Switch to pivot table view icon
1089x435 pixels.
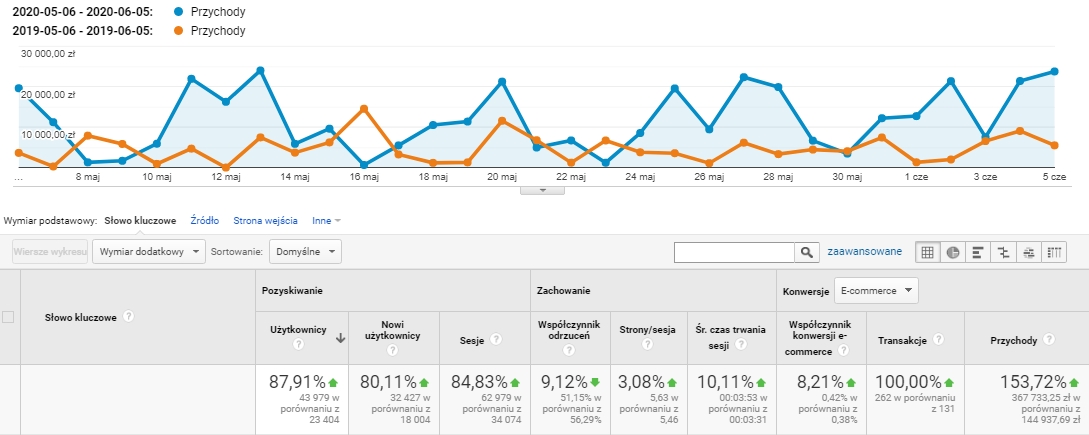(x=1054, y=252)
